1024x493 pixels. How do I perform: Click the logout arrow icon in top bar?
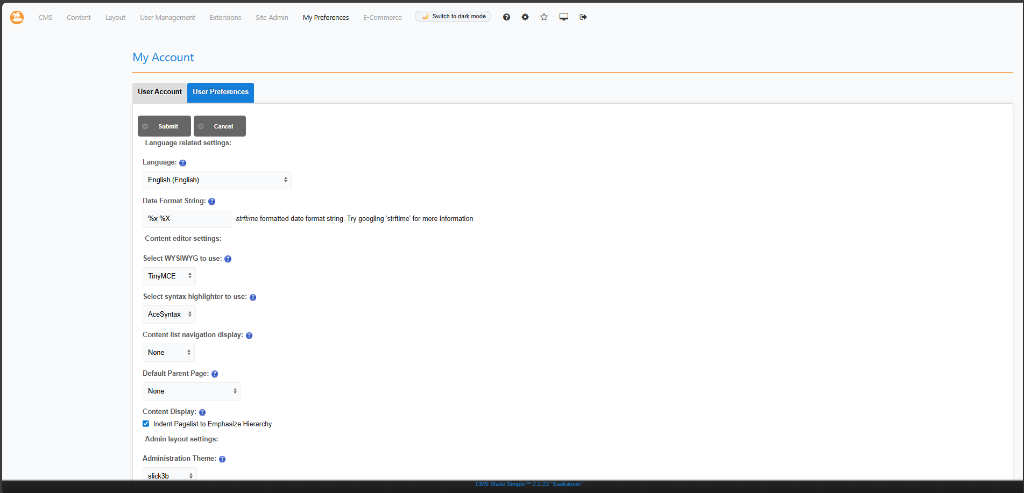tap(583, 17)
